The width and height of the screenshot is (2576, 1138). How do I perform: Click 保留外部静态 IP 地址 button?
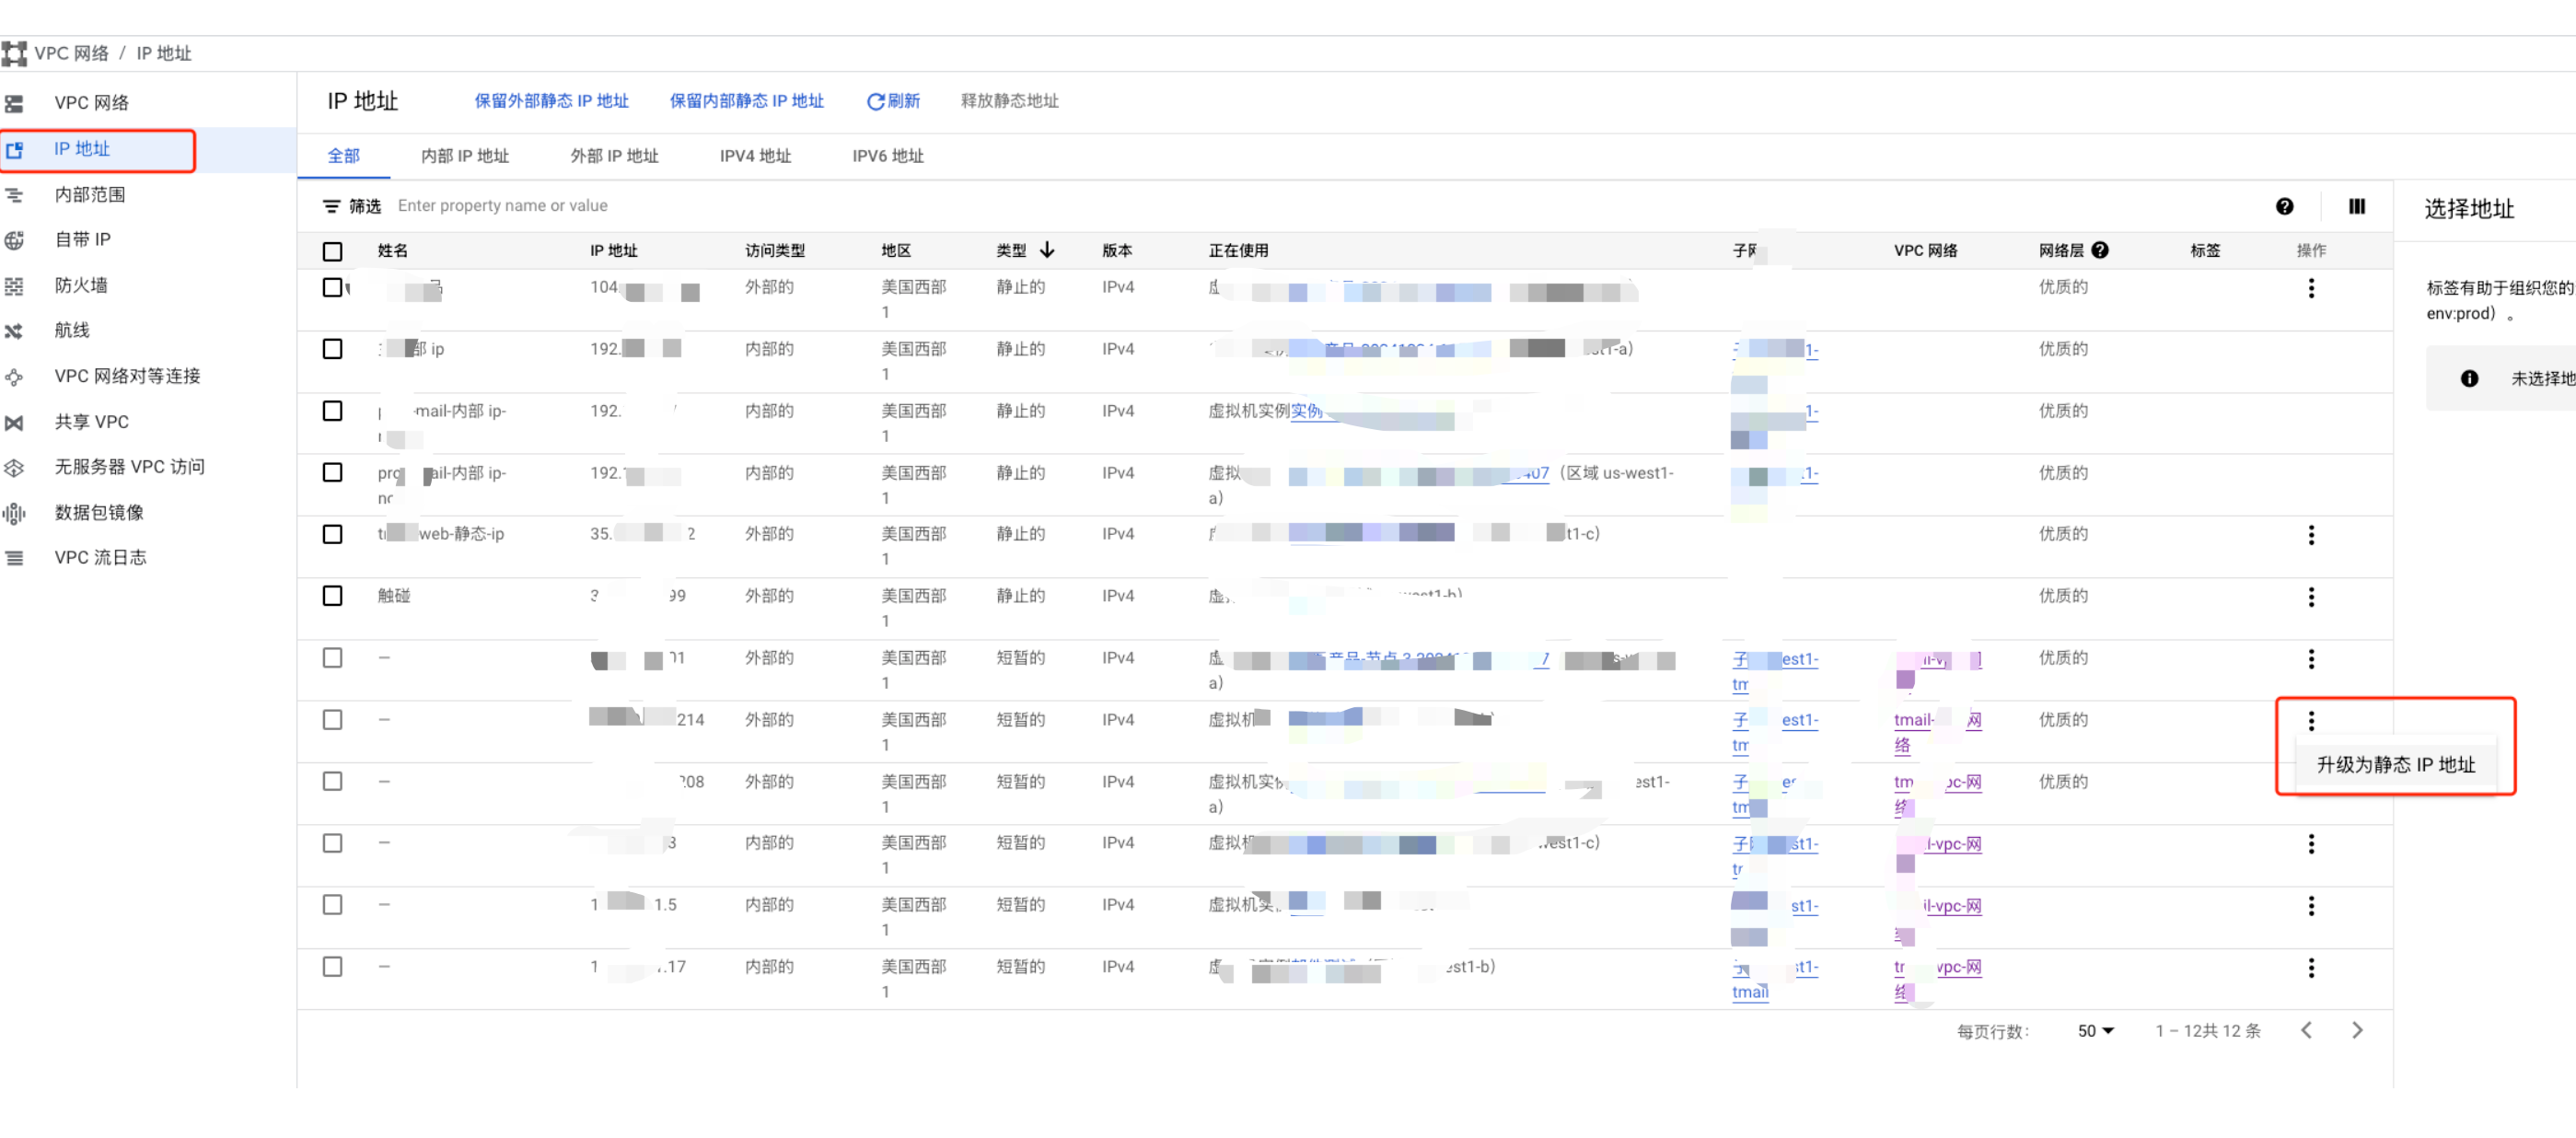click(x=551, y=101)
